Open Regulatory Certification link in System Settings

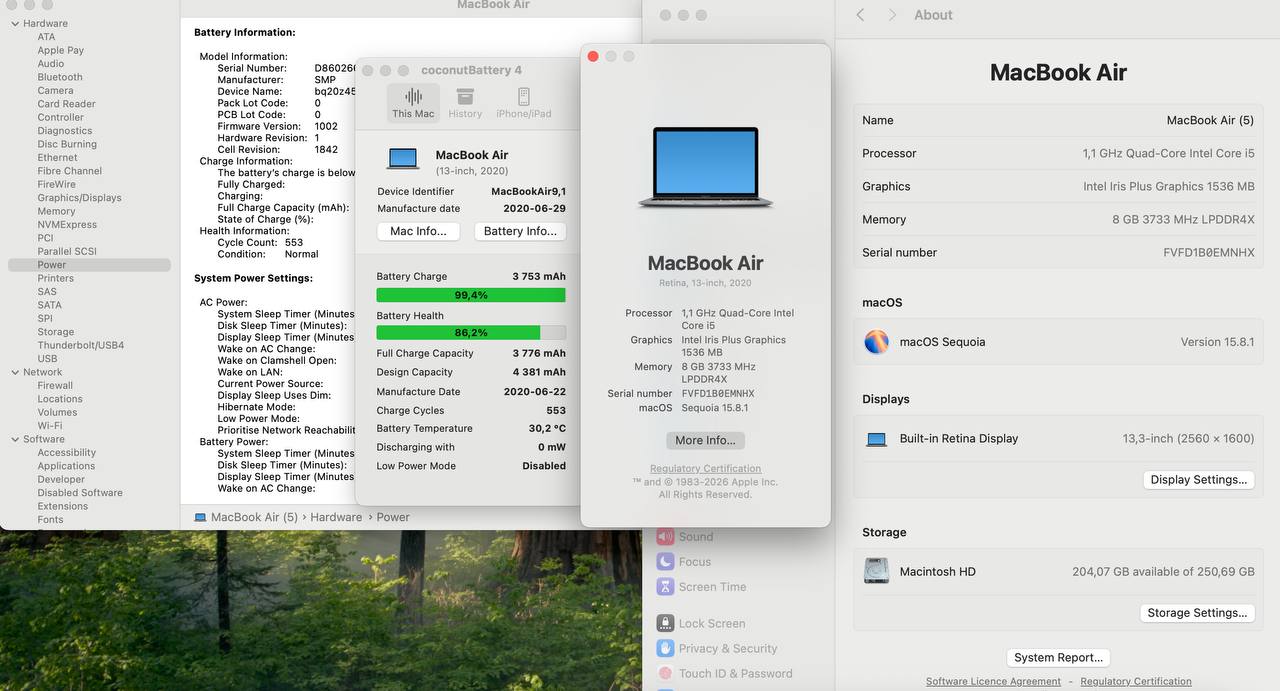click(1135, 681)
